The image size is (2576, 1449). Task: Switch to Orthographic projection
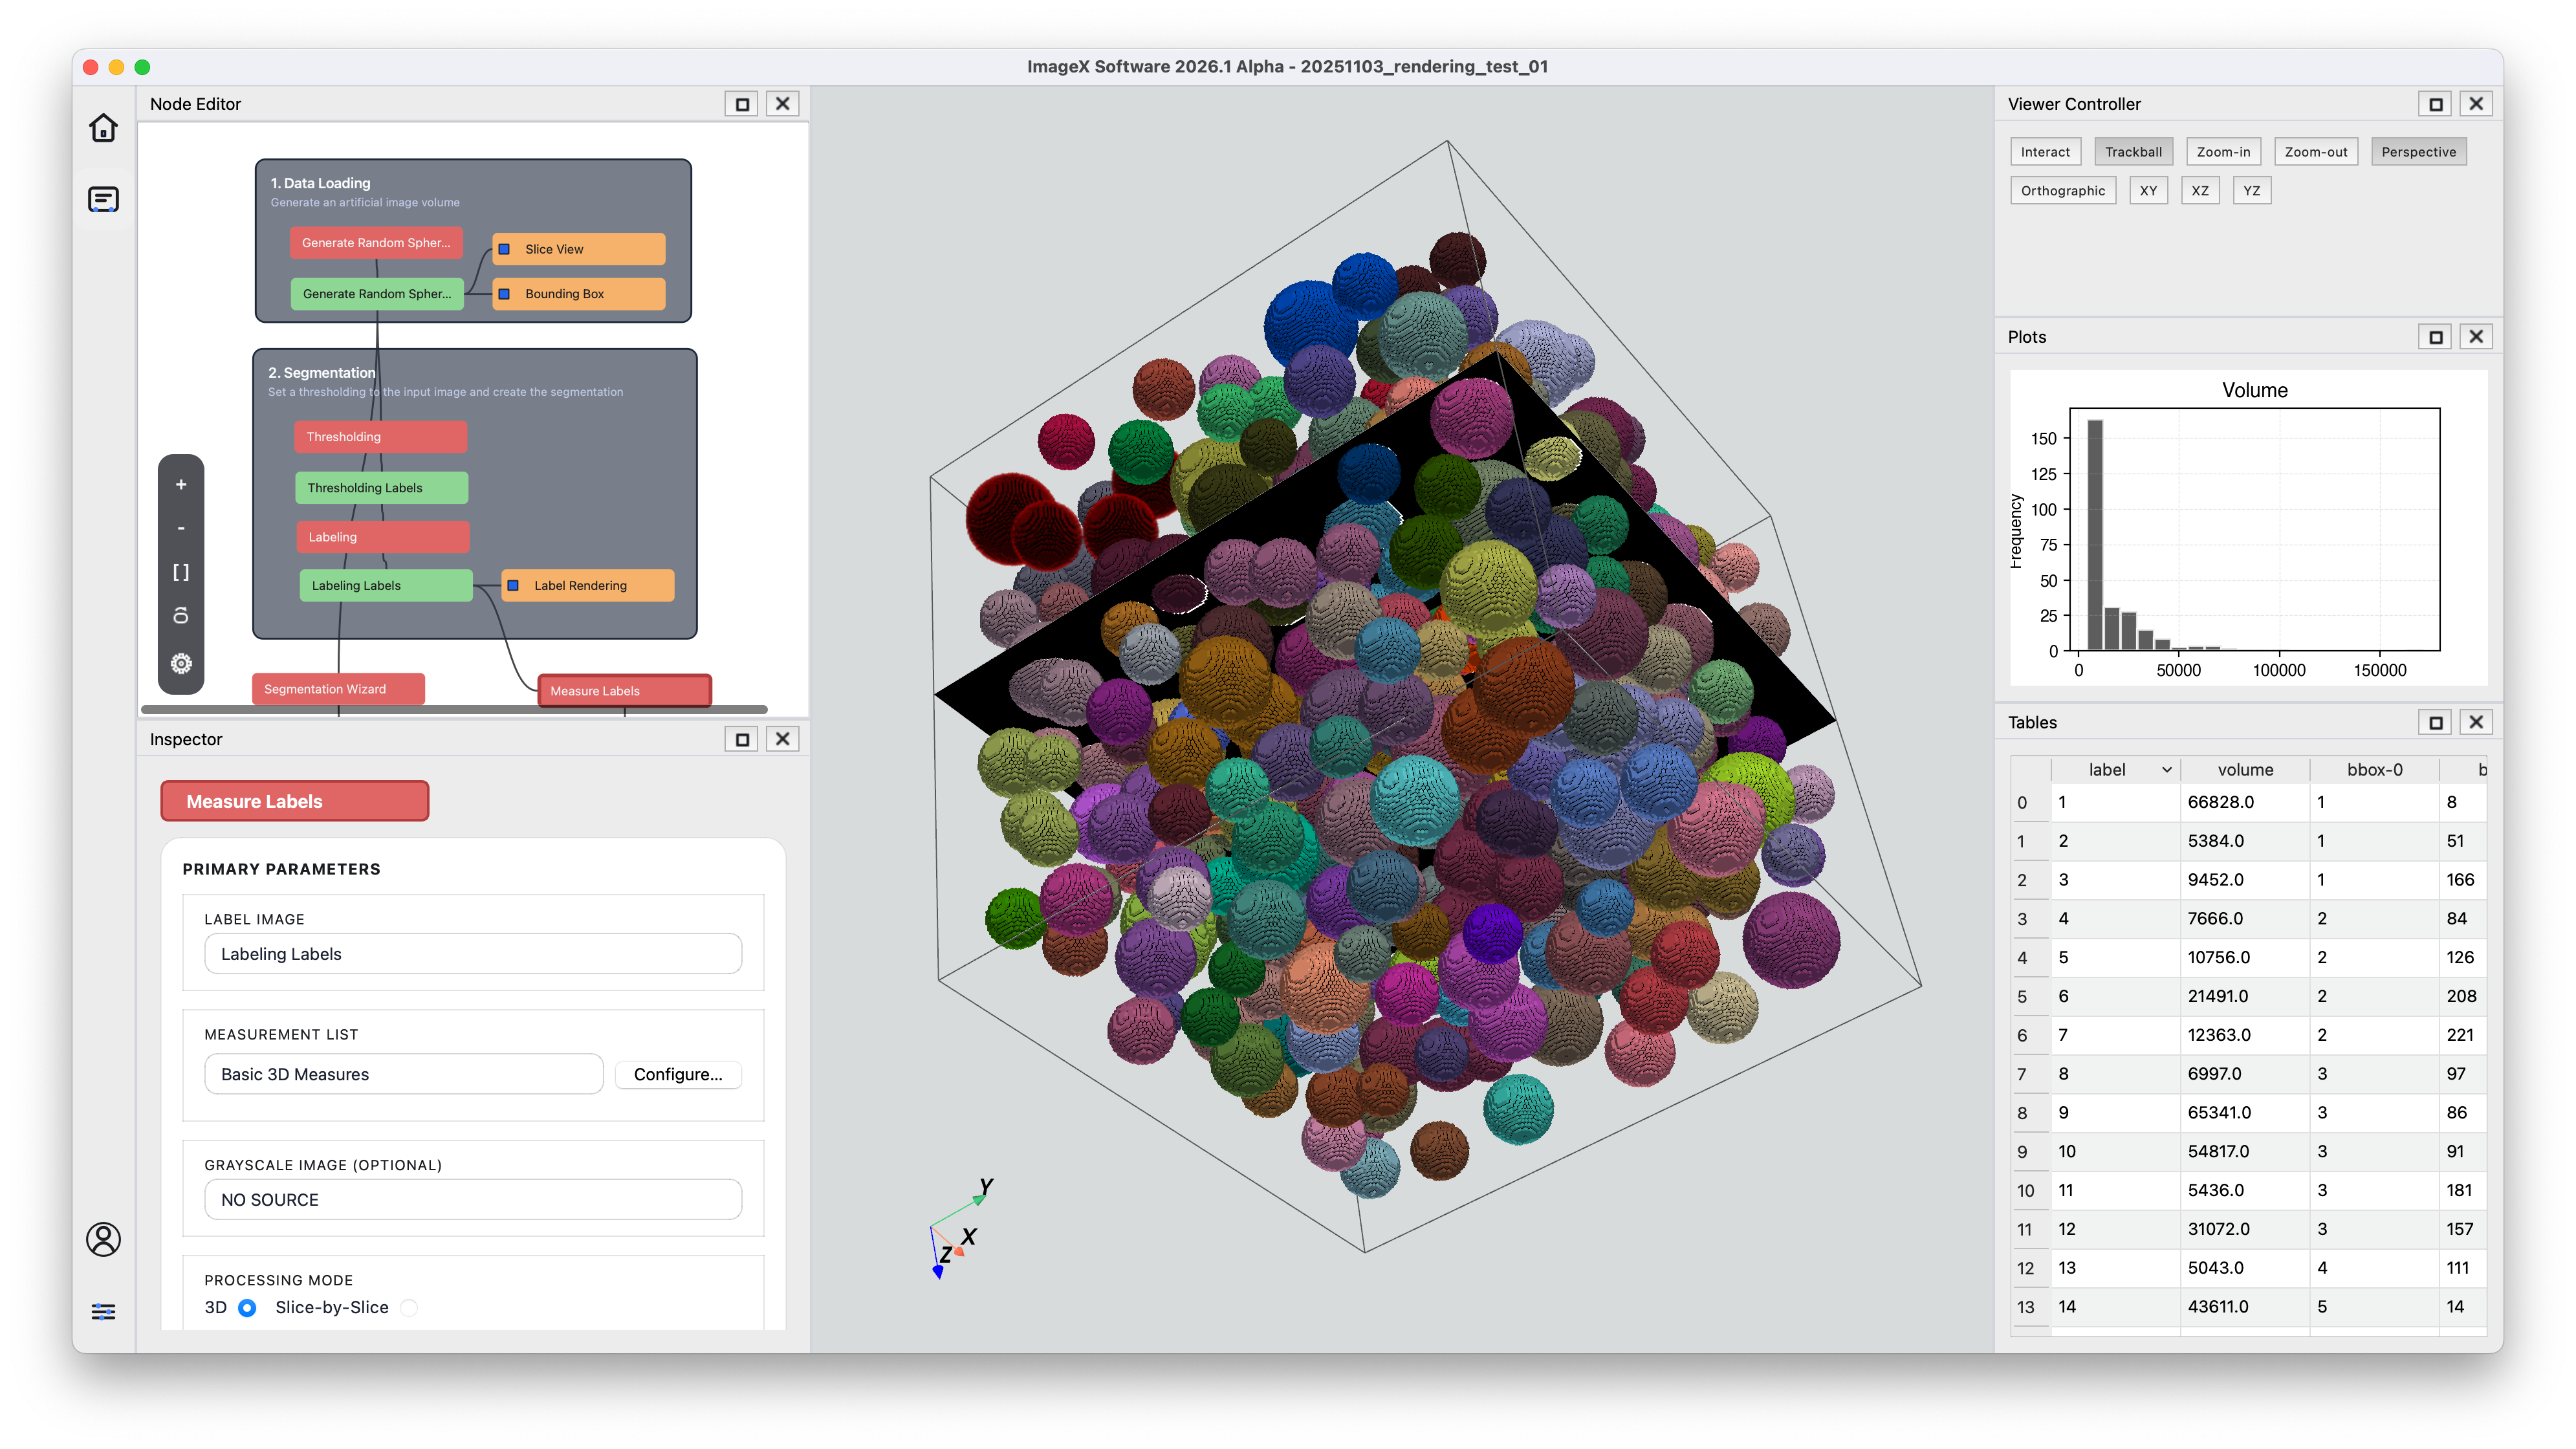[2063, 190]
